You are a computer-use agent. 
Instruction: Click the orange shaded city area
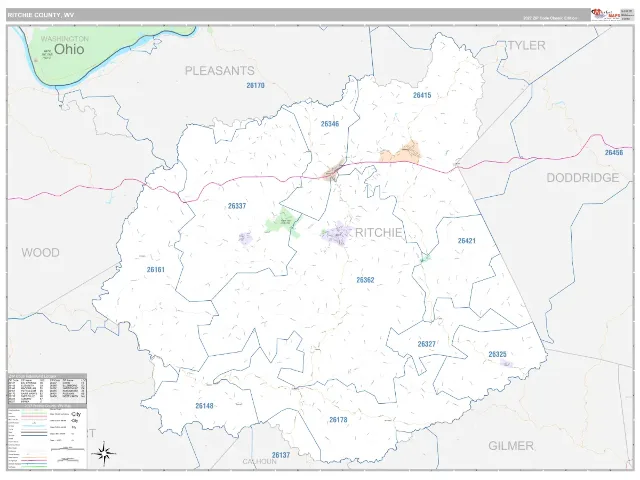point(401,153)
